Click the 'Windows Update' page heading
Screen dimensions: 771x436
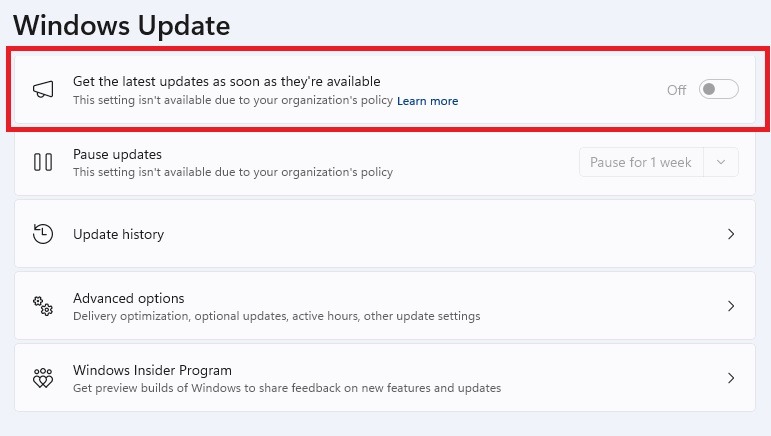pos(121,25)
